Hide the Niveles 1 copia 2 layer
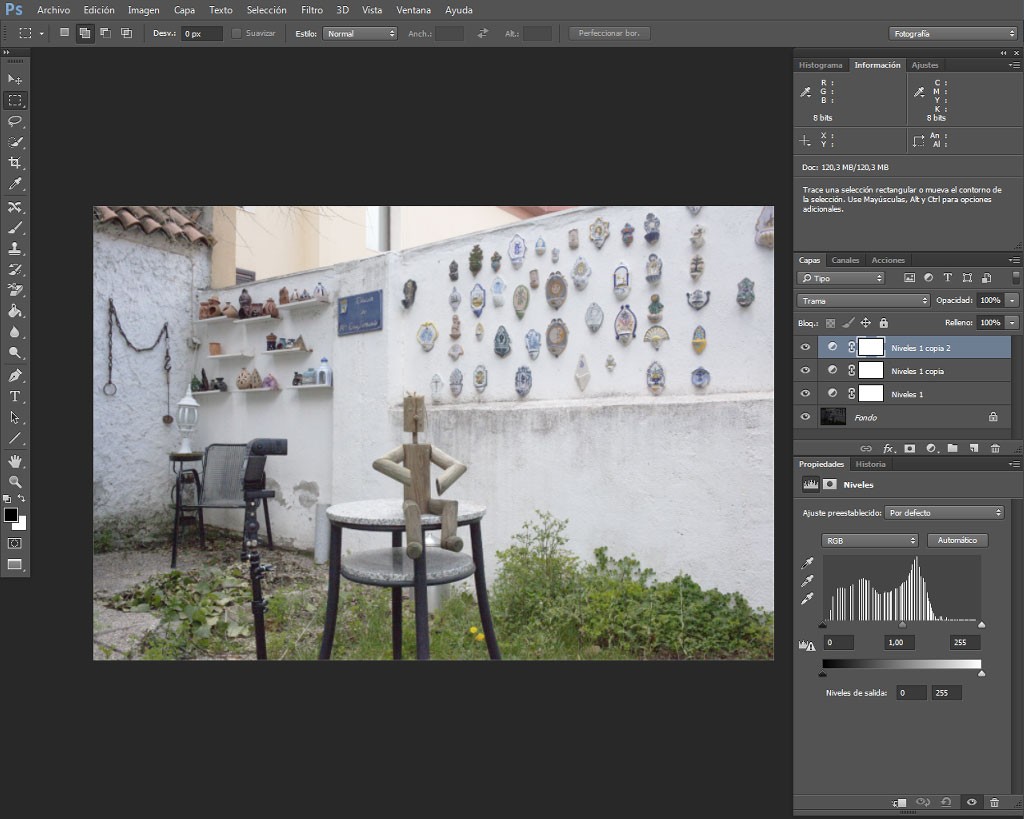The height and width of the screenshot is (819, 1024). pyautogui.click(x=805, y=347)
